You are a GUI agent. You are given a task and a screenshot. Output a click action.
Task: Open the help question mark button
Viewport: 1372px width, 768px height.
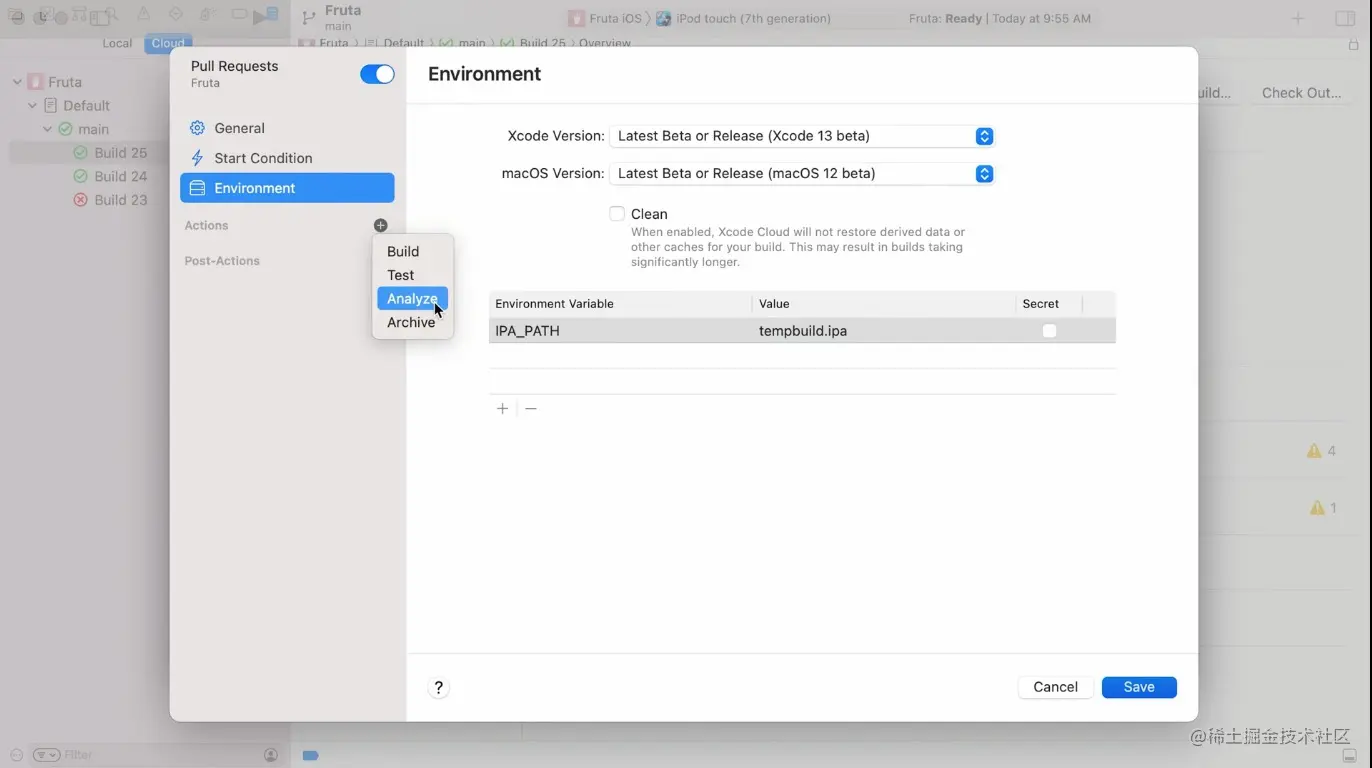point(438,687)
